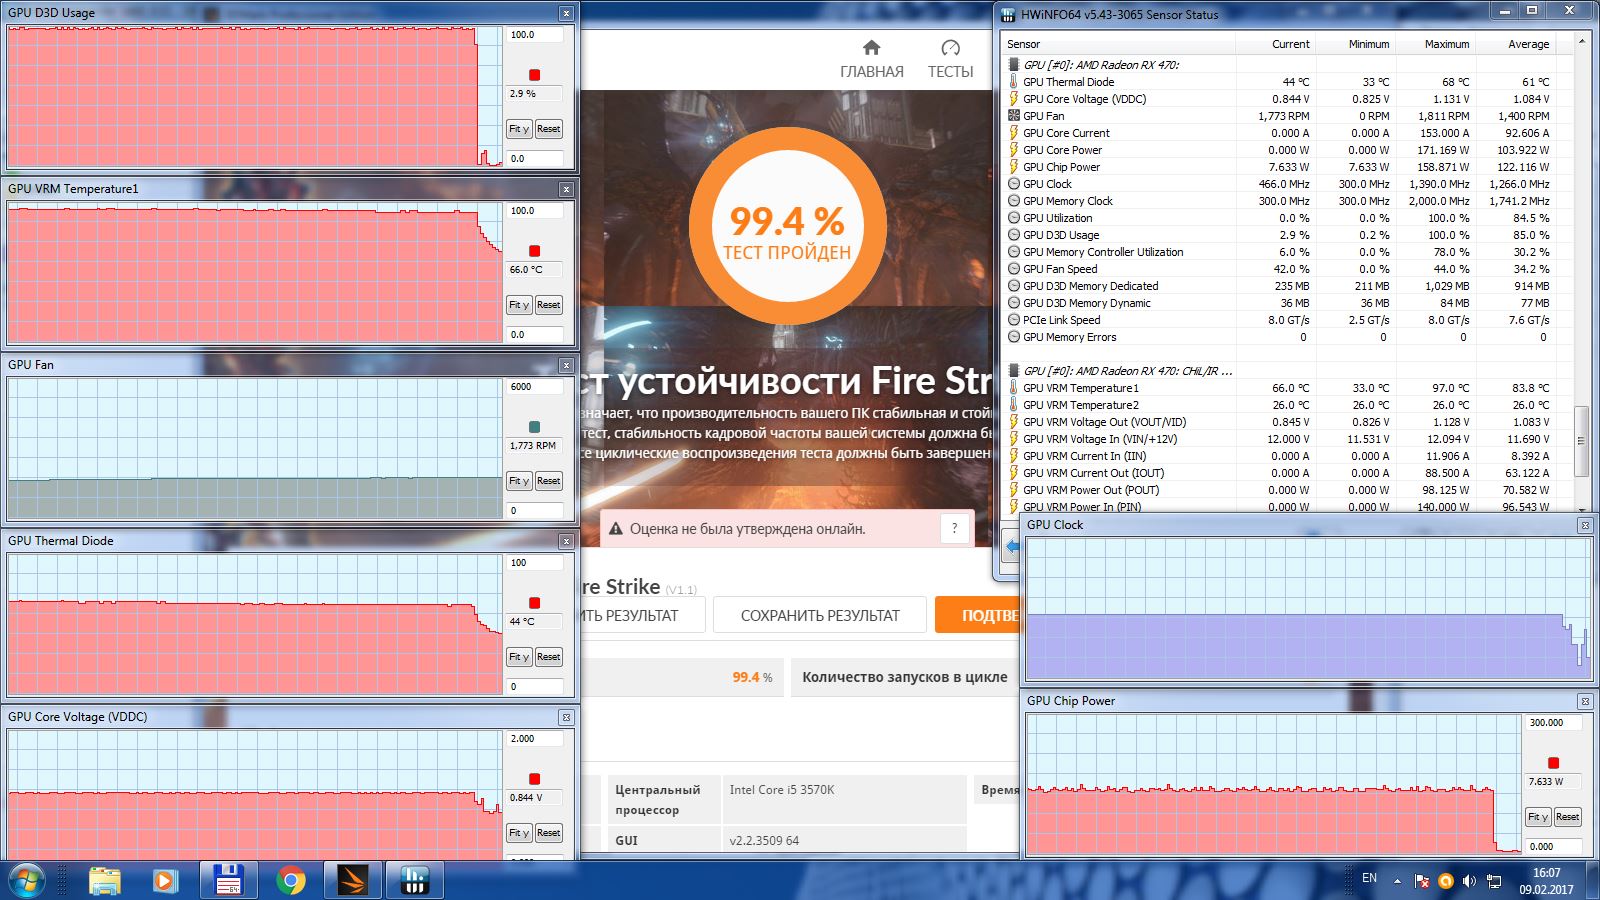1600x900 pixels.
Task: Click the round icon of GPU Clock sensor row
Action: tap(1013, 184)
